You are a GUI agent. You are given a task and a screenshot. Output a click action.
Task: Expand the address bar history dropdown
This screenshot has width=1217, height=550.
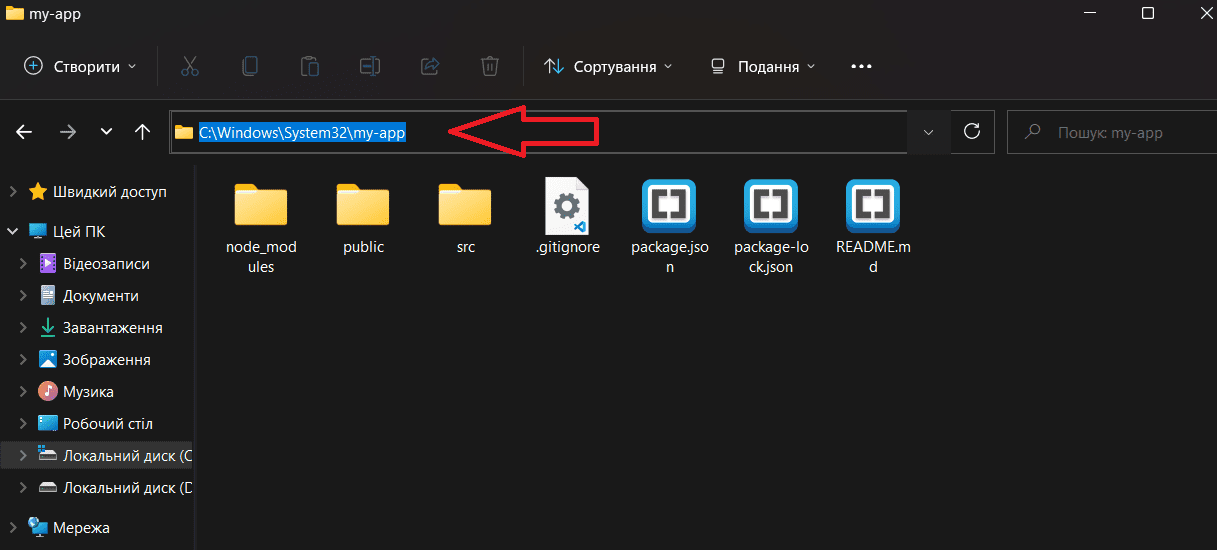[929, 132]
